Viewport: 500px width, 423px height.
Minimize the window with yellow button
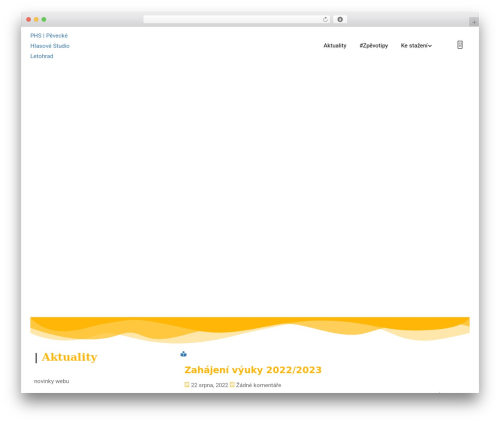[36, 19]
